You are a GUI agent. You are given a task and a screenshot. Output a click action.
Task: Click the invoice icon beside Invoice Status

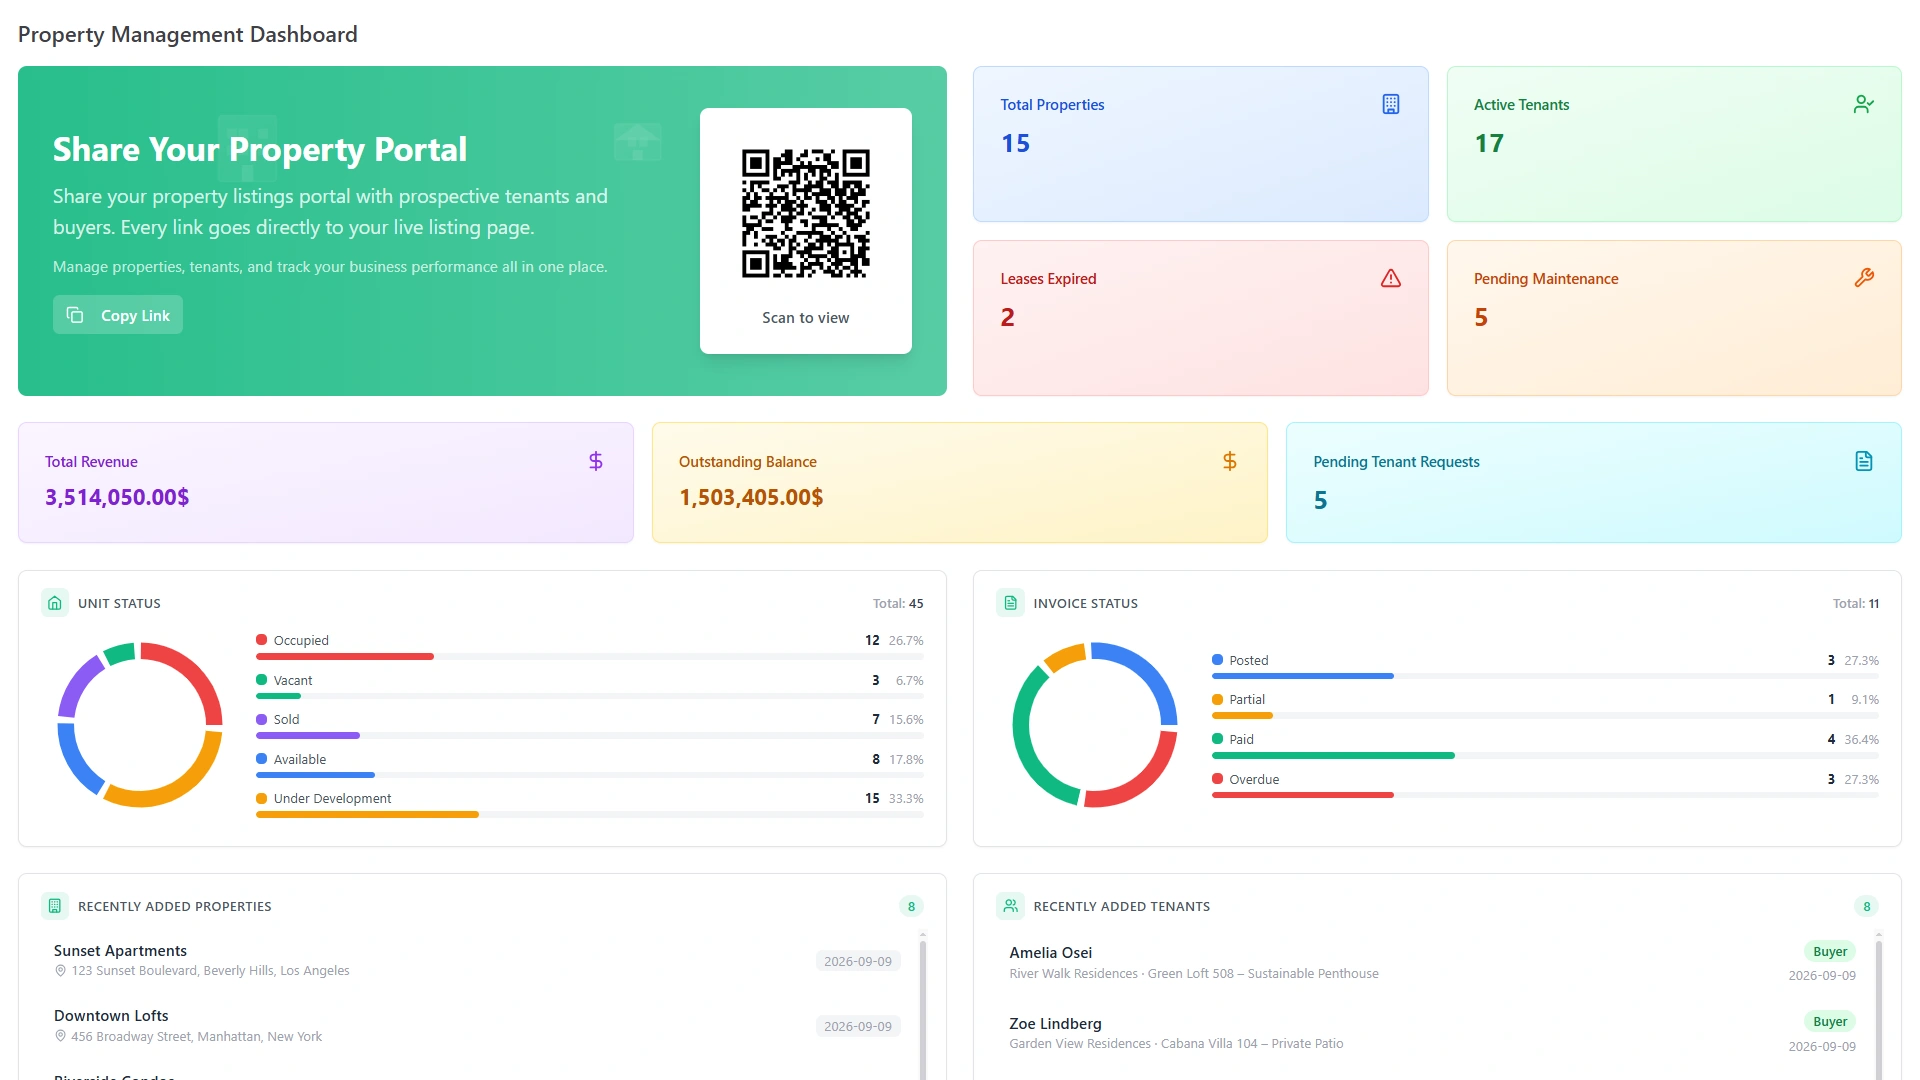point(1010,603)
